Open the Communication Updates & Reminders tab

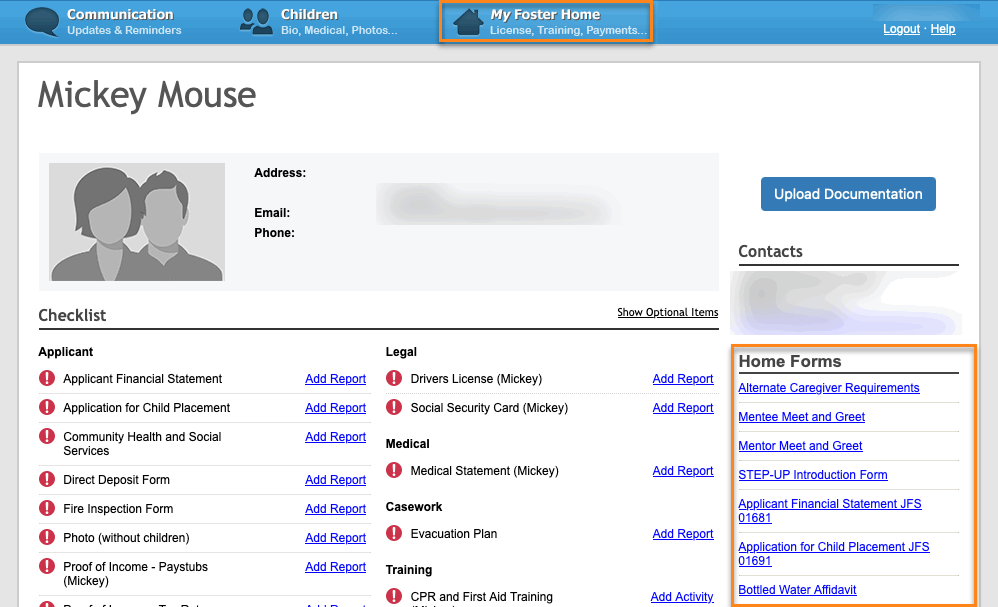(x=104, y=22)
